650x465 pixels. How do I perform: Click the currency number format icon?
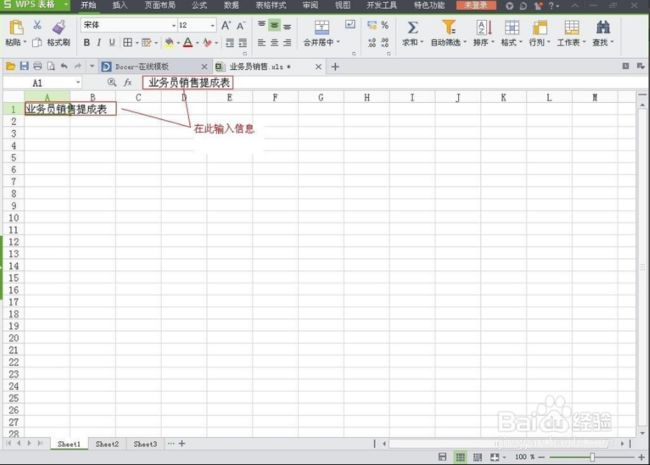click(x=372, y=25)
